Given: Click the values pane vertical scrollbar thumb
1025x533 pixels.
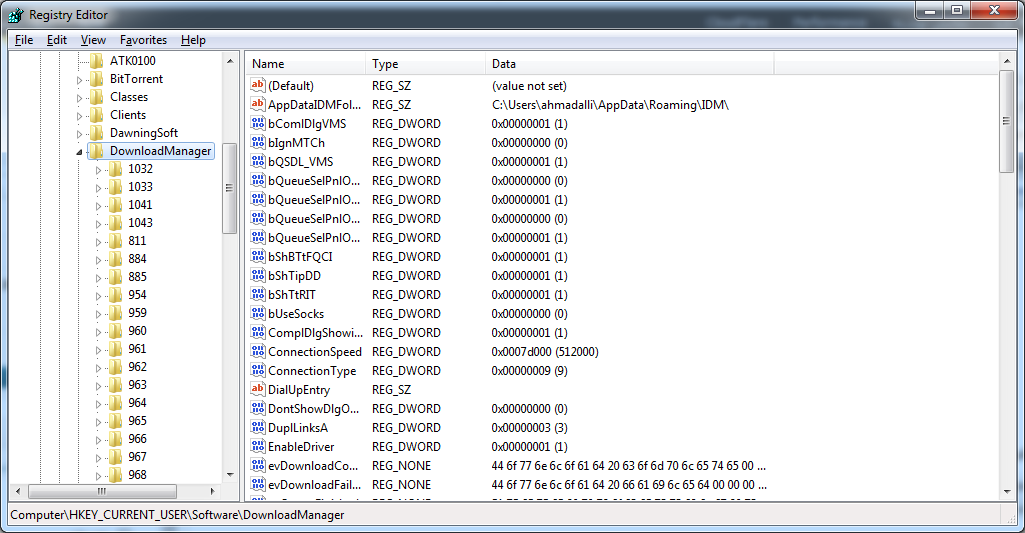Looking at the screenshot, I should [1006, 122].
